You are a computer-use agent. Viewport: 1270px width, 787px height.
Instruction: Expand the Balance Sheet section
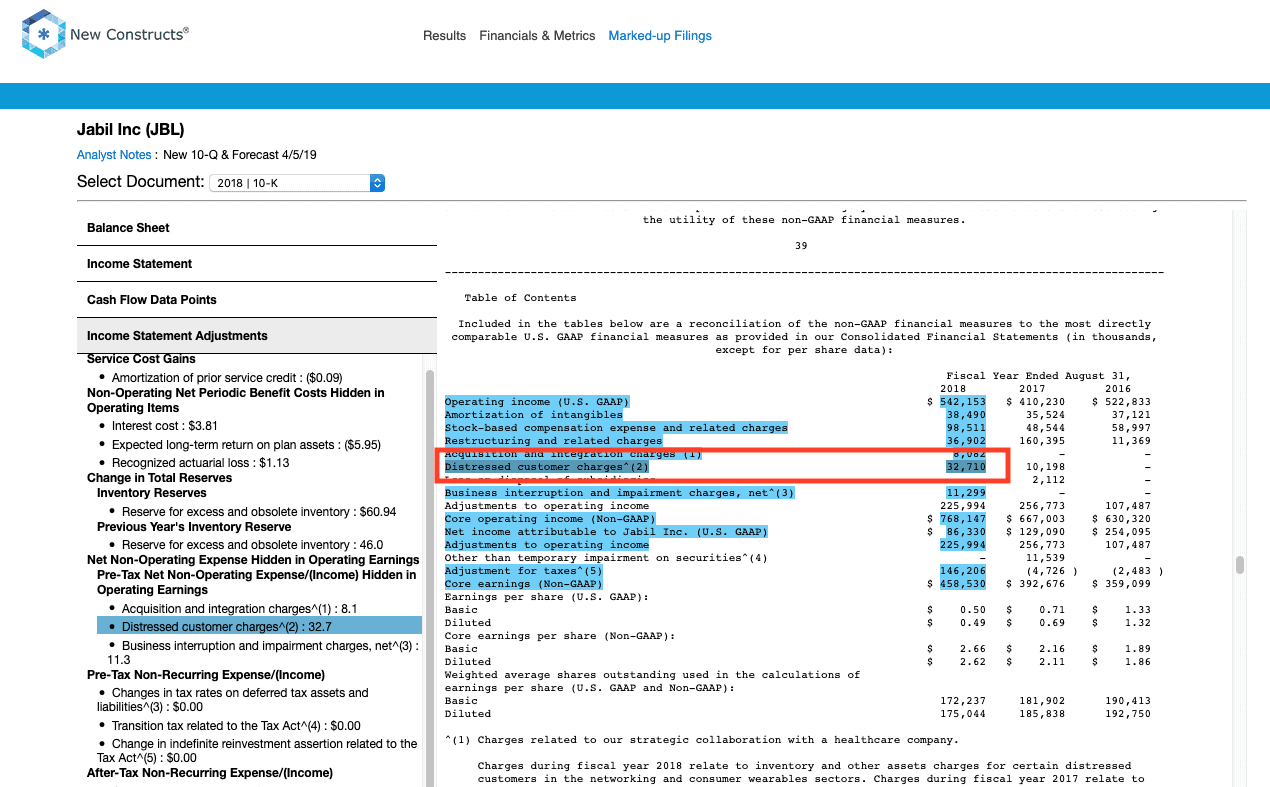point(257,228)
